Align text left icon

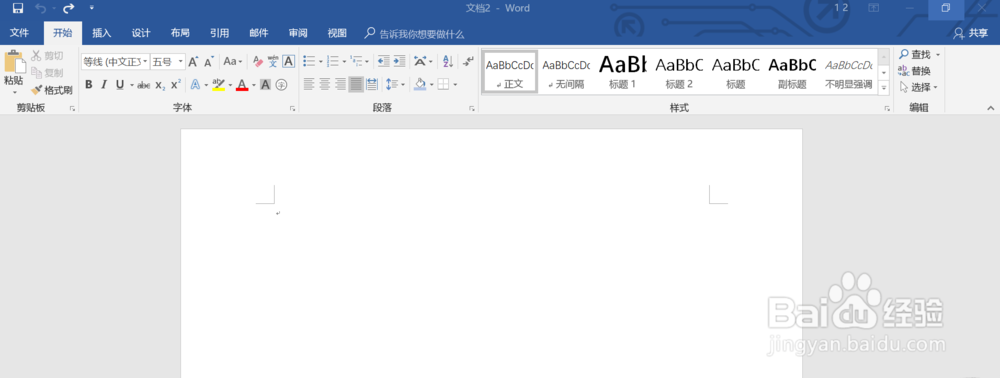point(309,84)
